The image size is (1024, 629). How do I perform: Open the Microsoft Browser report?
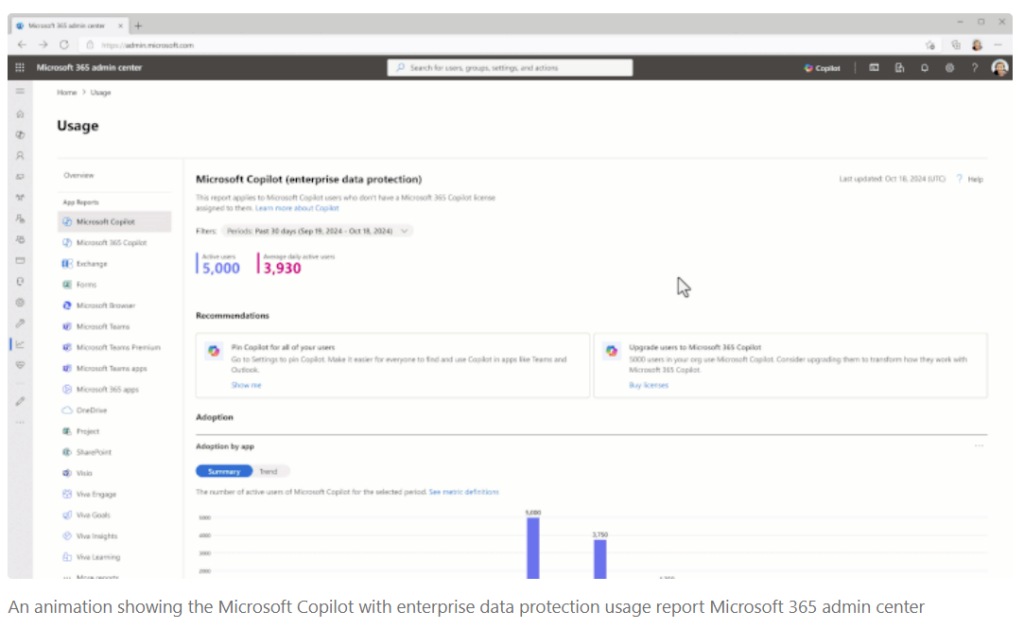(105, 306)
